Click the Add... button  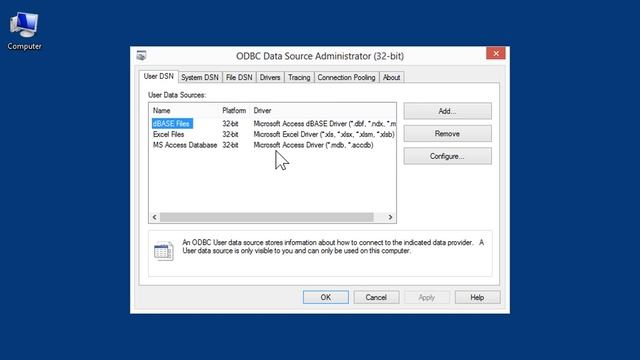click(x=447, y=111)
